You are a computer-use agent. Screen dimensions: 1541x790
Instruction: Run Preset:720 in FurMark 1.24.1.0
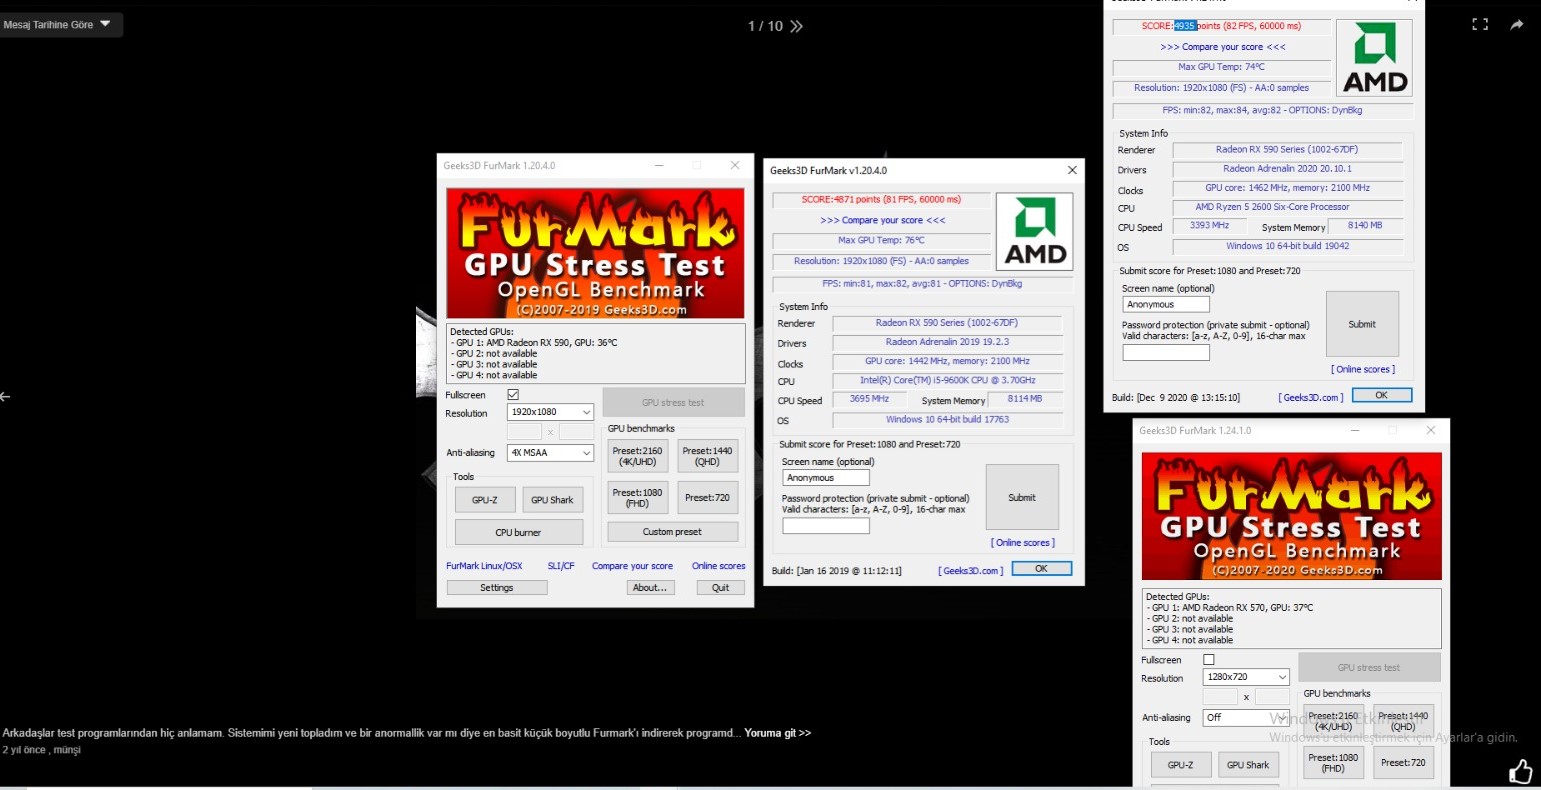point(1403,762)
